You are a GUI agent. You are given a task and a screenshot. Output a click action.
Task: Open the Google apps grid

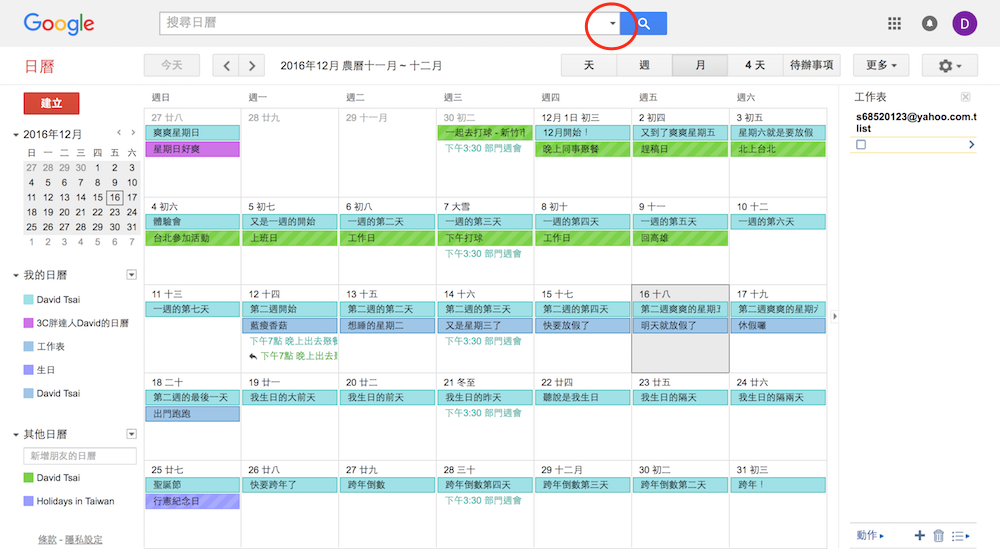click(895, 24)
